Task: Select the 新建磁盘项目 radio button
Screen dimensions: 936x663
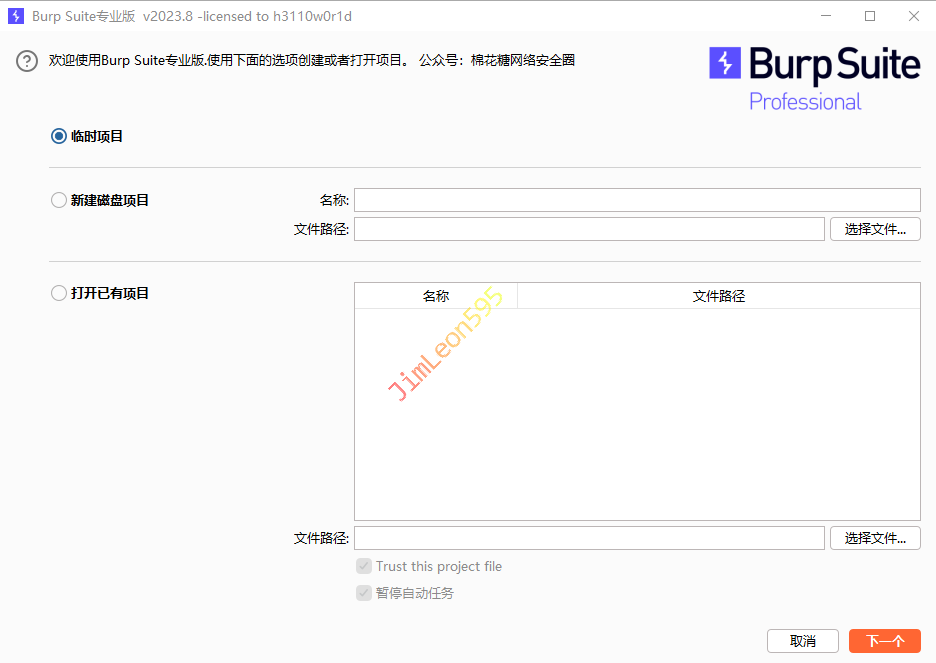Action: [59, 200]
